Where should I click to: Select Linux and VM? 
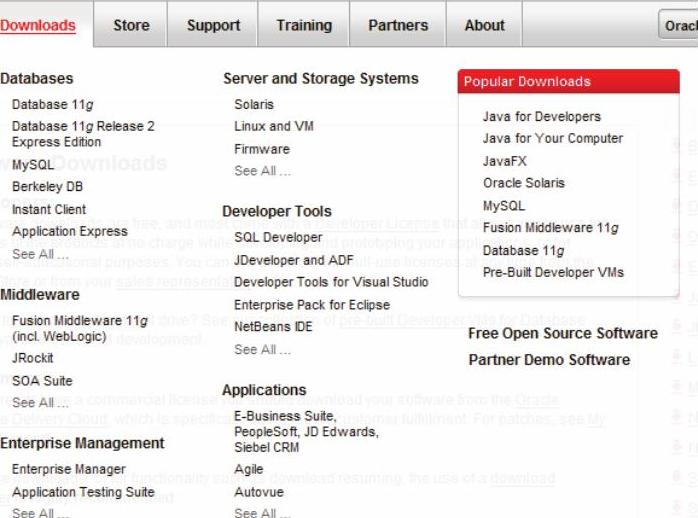(274, 126)
